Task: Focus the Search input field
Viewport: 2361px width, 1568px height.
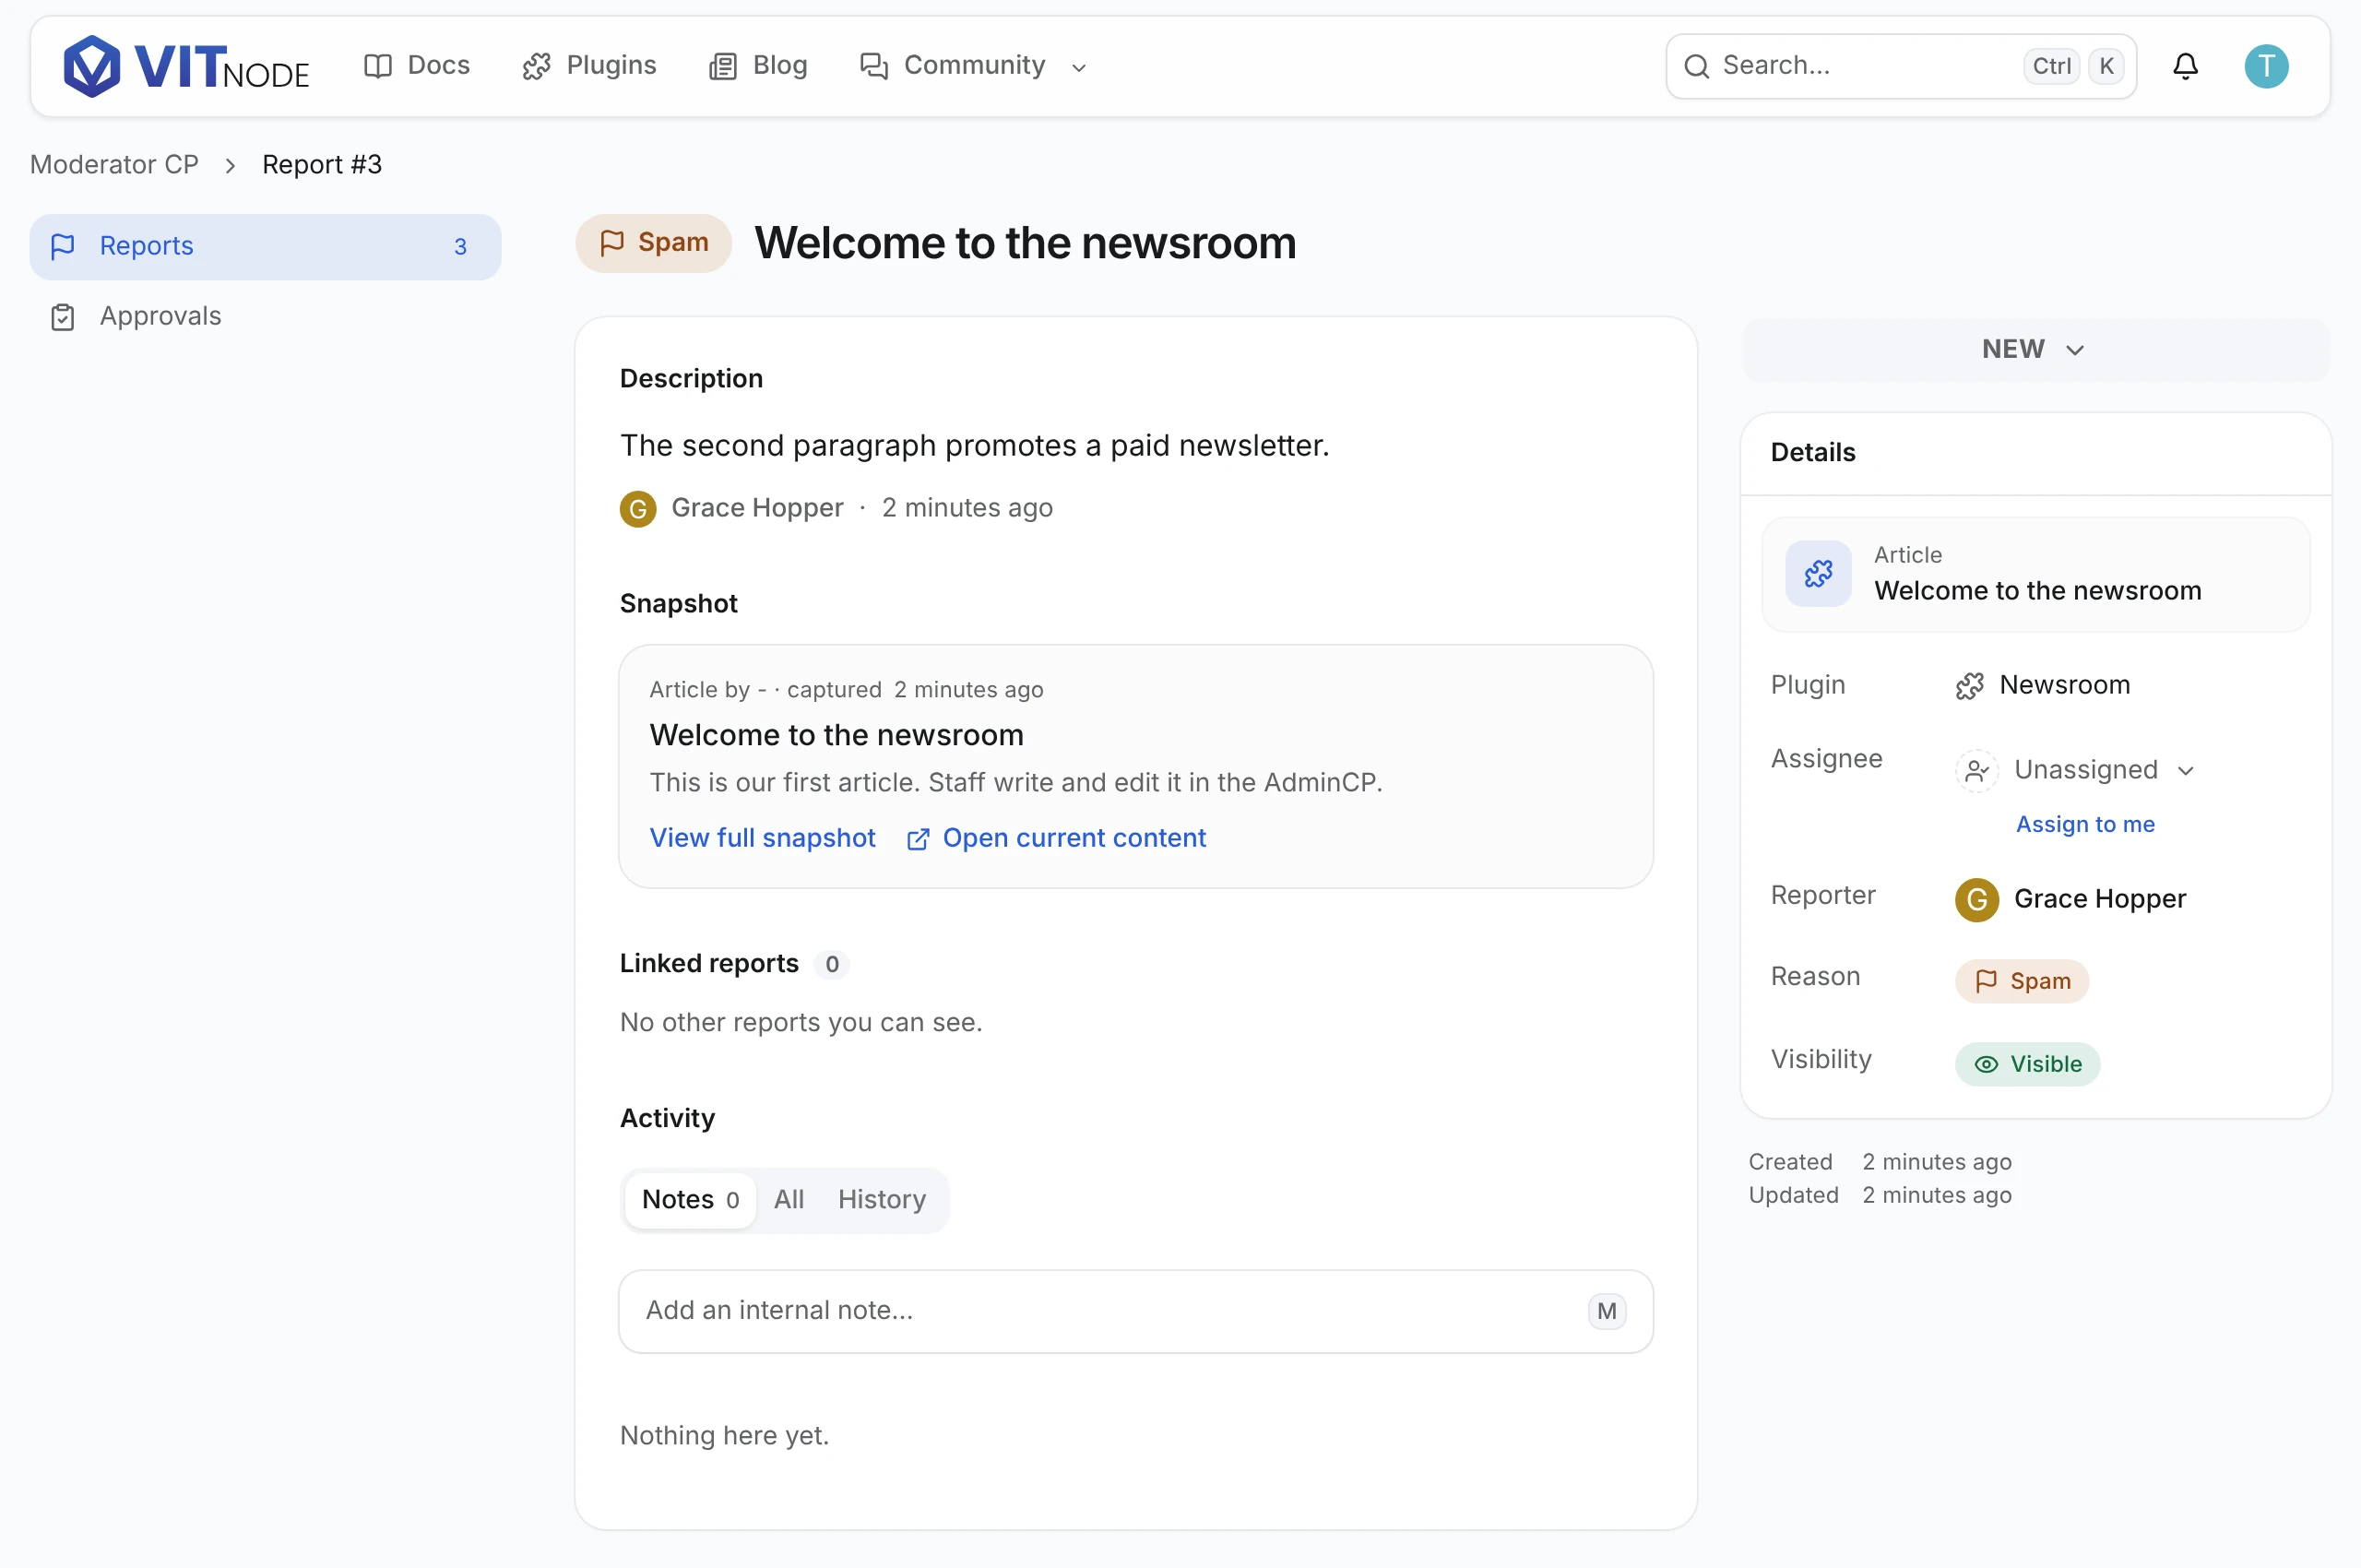Action: coord(1901,66)
